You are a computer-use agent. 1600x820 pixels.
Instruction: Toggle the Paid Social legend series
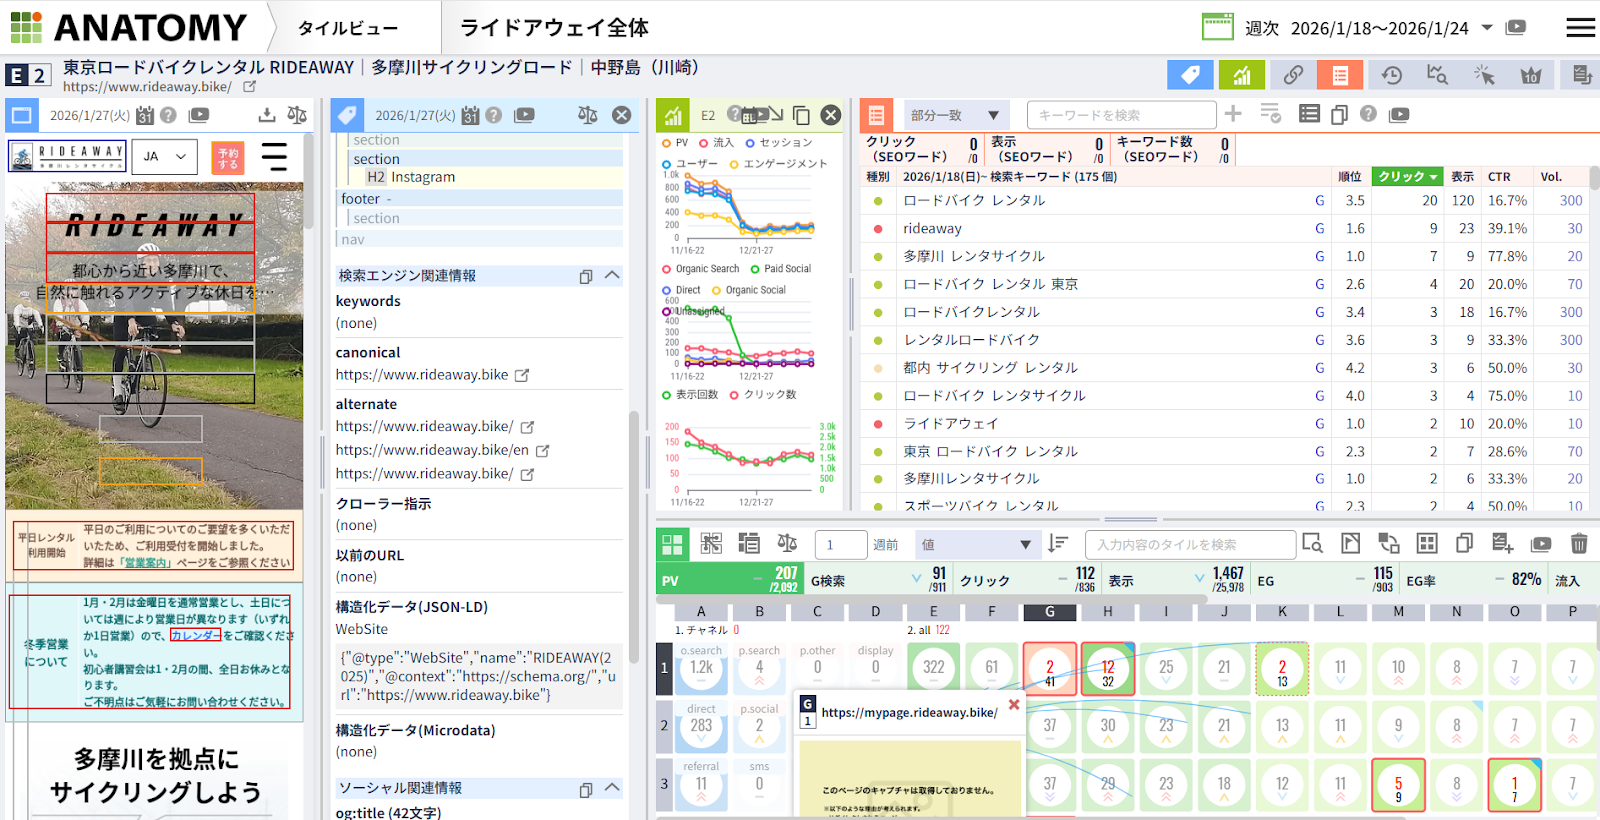pos(781,269)
